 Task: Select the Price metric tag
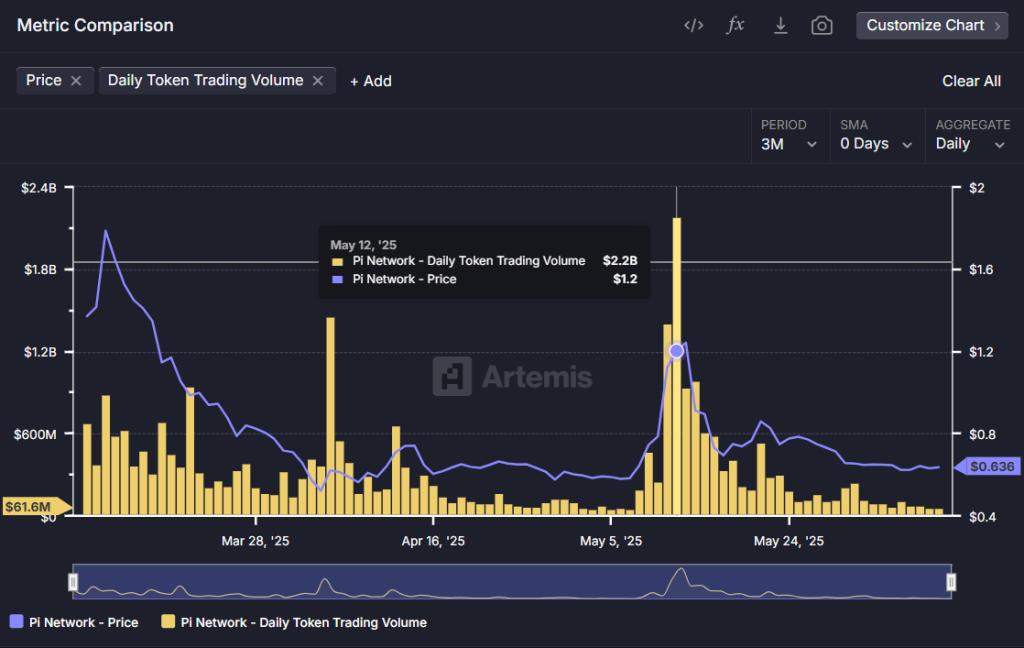click(x=44, y=81)
